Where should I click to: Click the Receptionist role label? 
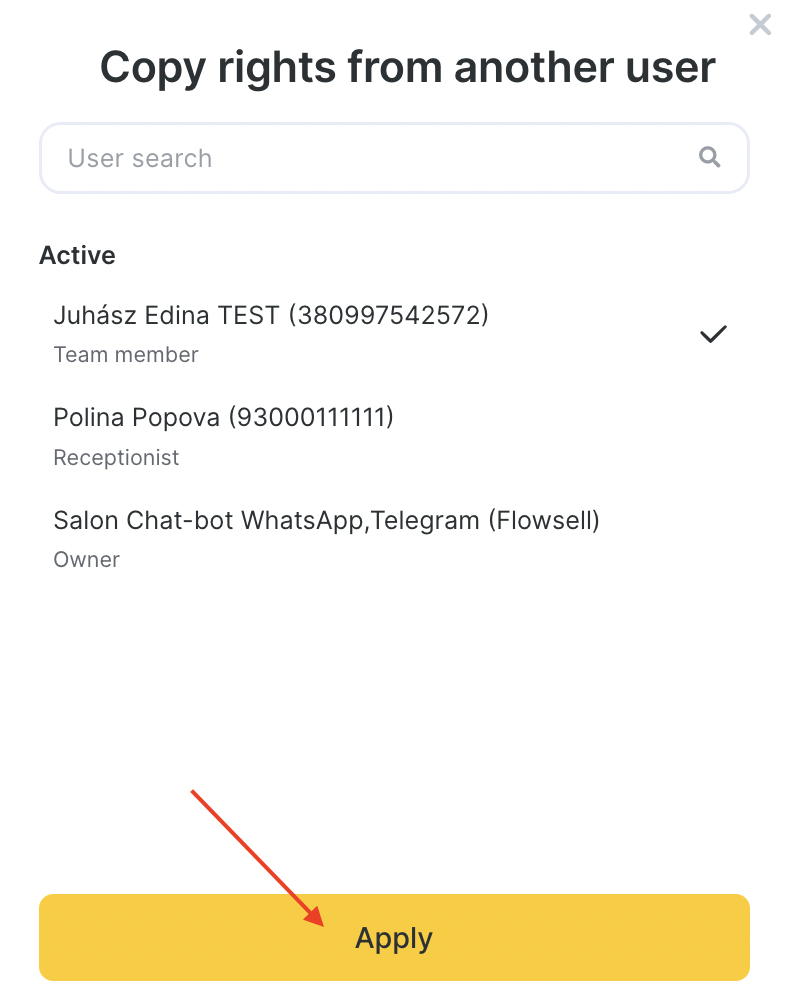pyautogui.click(x=116, y=458)
